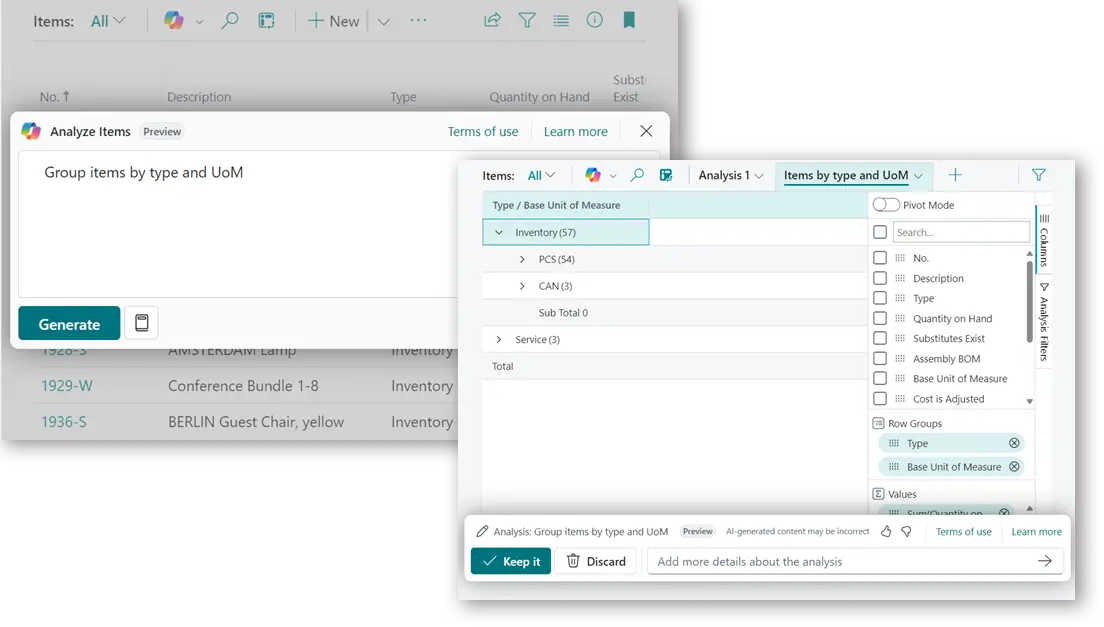Open Items by type and UoM tab

[x=853, y=175]
